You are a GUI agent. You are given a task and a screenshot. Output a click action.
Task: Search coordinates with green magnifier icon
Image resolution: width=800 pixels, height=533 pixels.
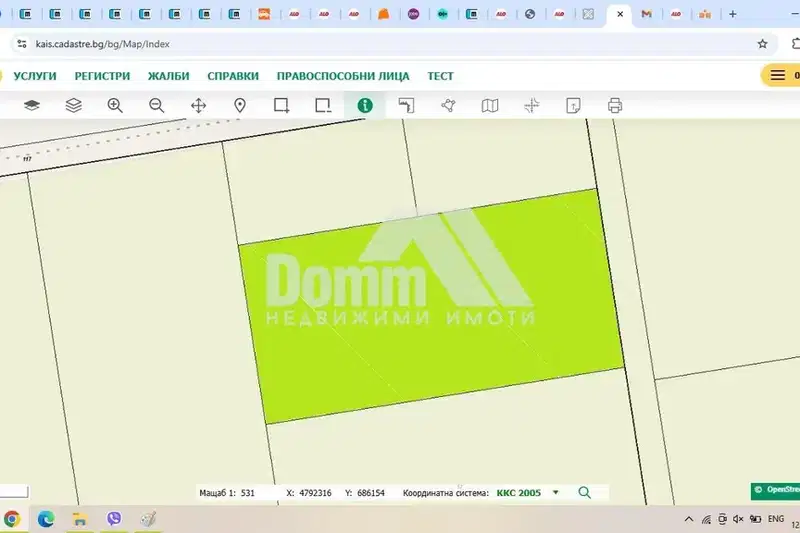click(x=584, y=493)
